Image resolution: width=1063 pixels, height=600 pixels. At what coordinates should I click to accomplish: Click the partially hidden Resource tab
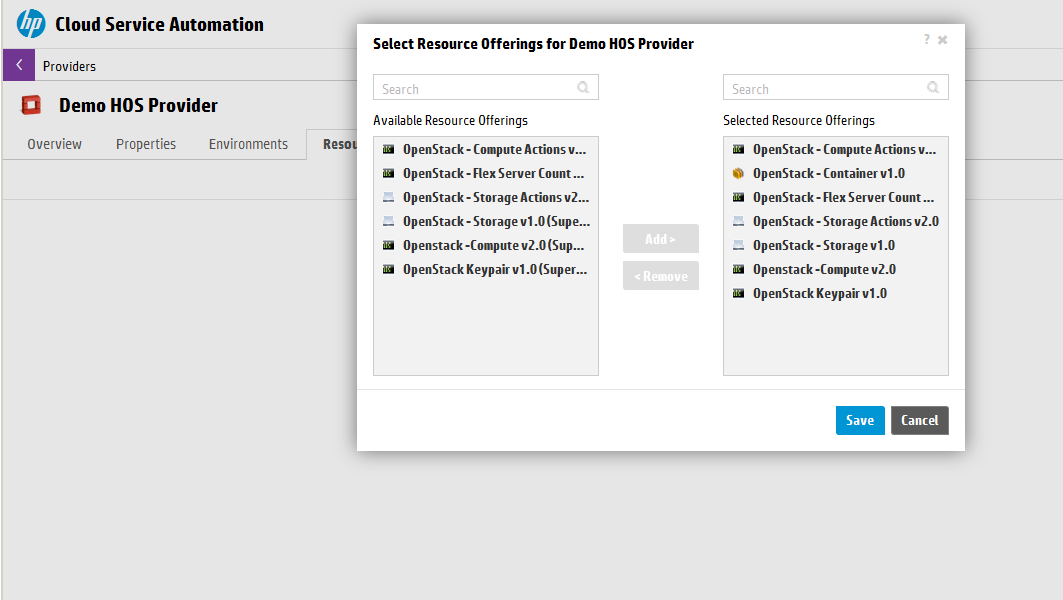point(332,144)
